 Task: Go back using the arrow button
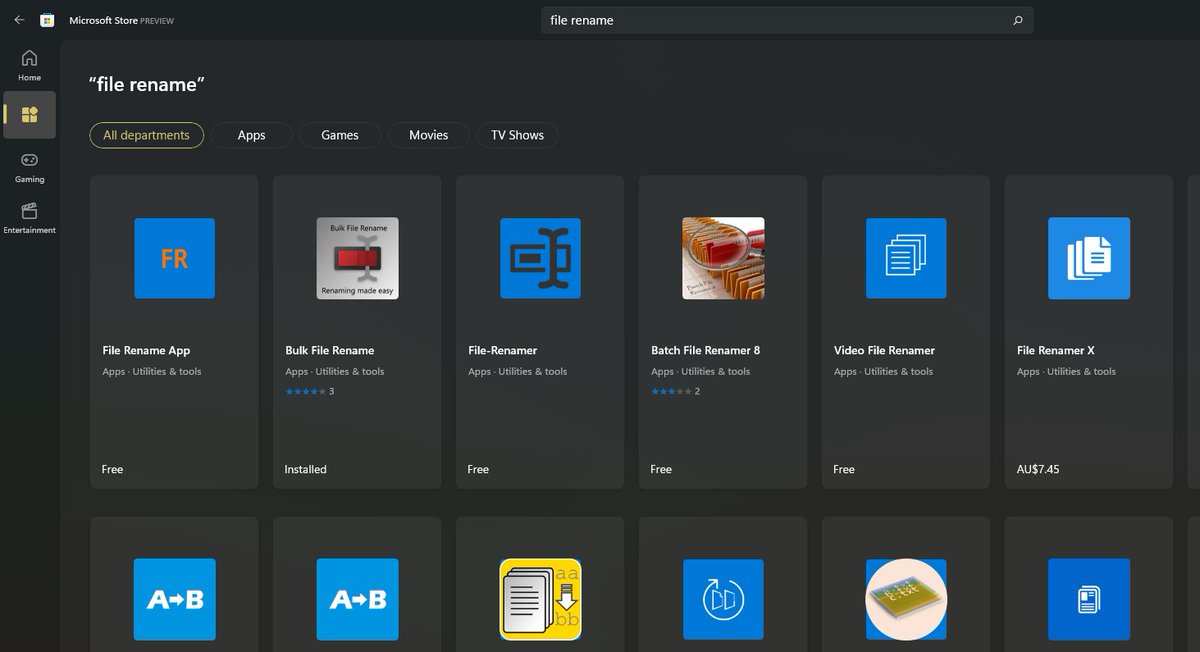18,19
